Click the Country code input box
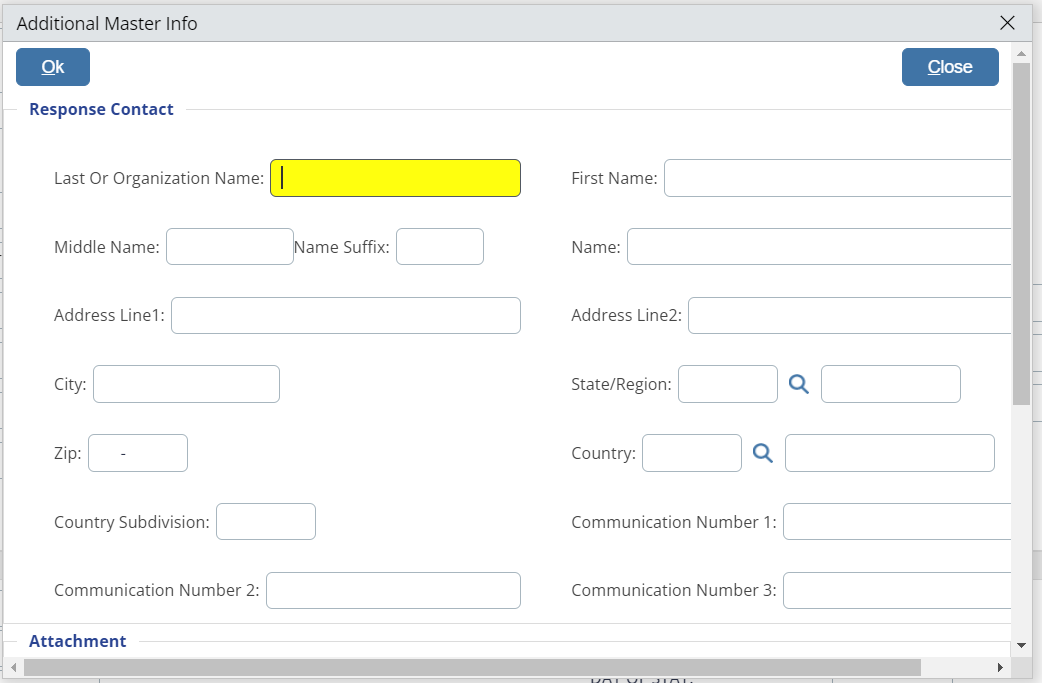This screenshot has height=683, width=1042. tap(691, 453)
